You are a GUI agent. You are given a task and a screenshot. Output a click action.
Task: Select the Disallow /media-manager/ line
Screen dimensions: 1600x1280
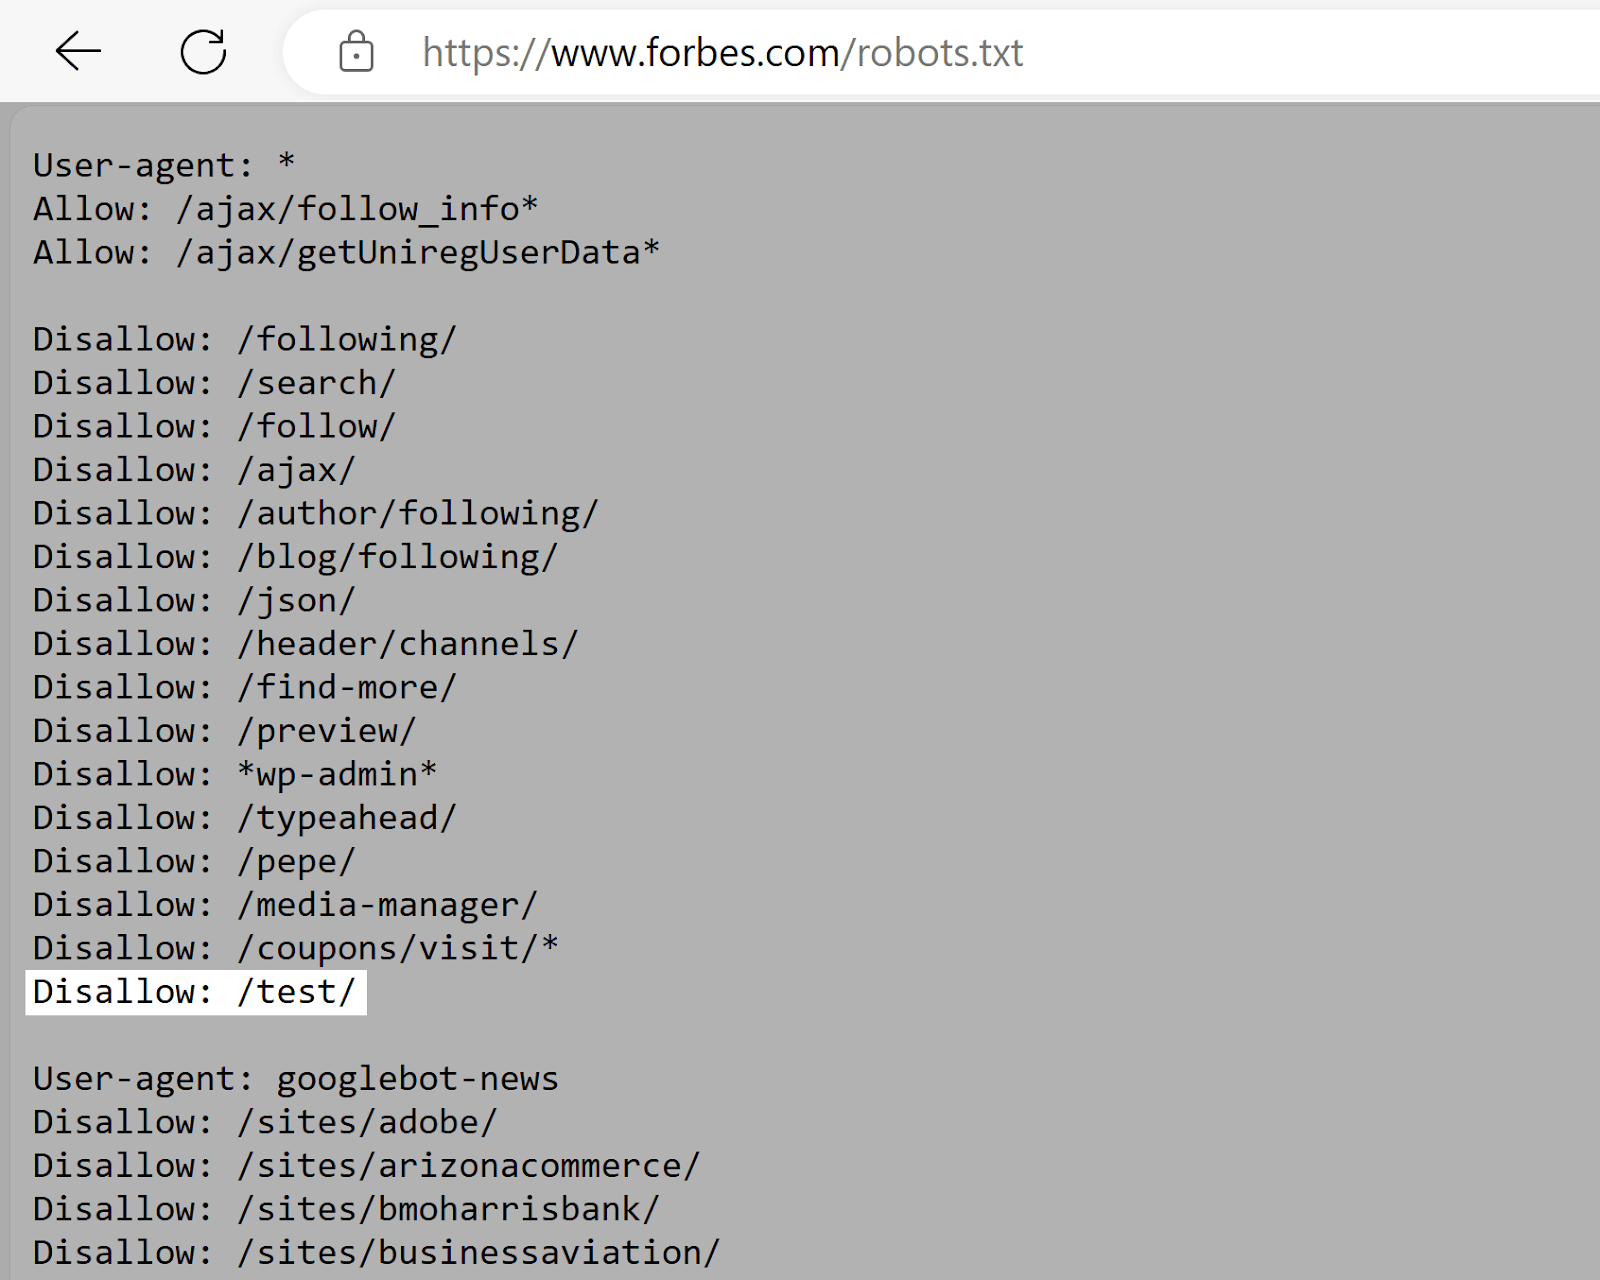(285, 903)
